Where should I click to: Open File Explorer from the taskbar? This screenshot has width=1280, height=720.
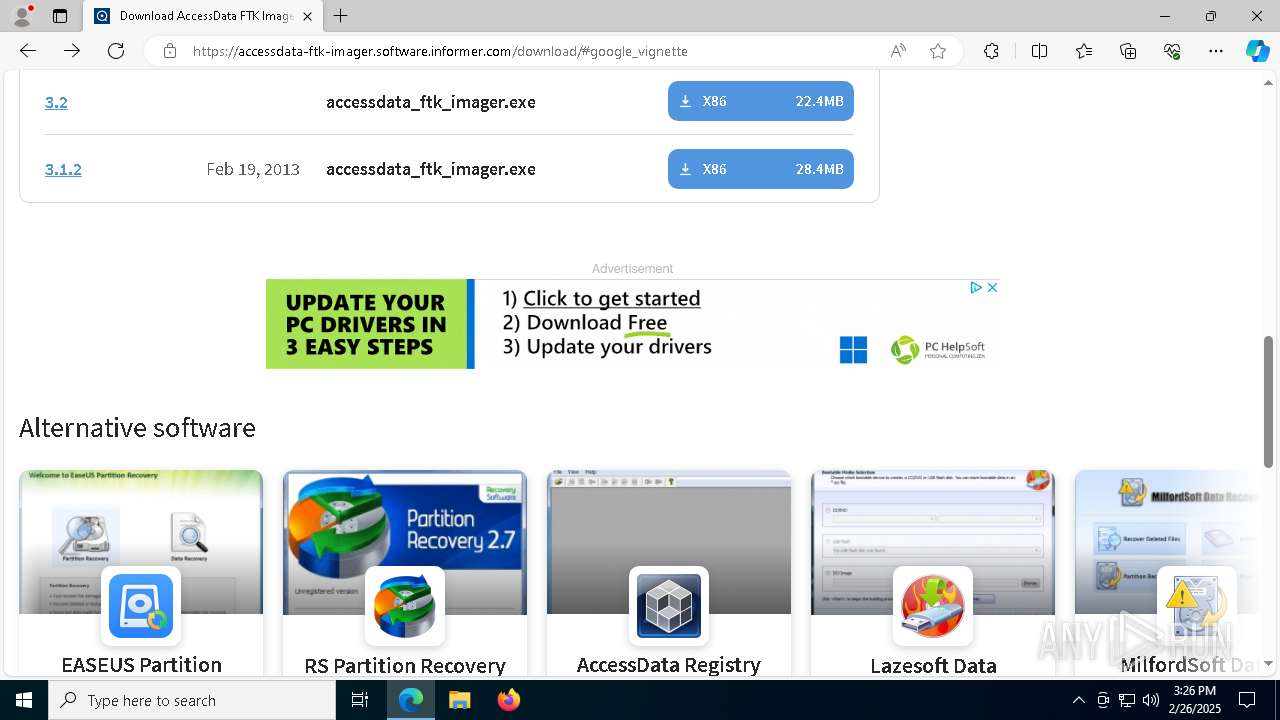(x=459, y=700)
